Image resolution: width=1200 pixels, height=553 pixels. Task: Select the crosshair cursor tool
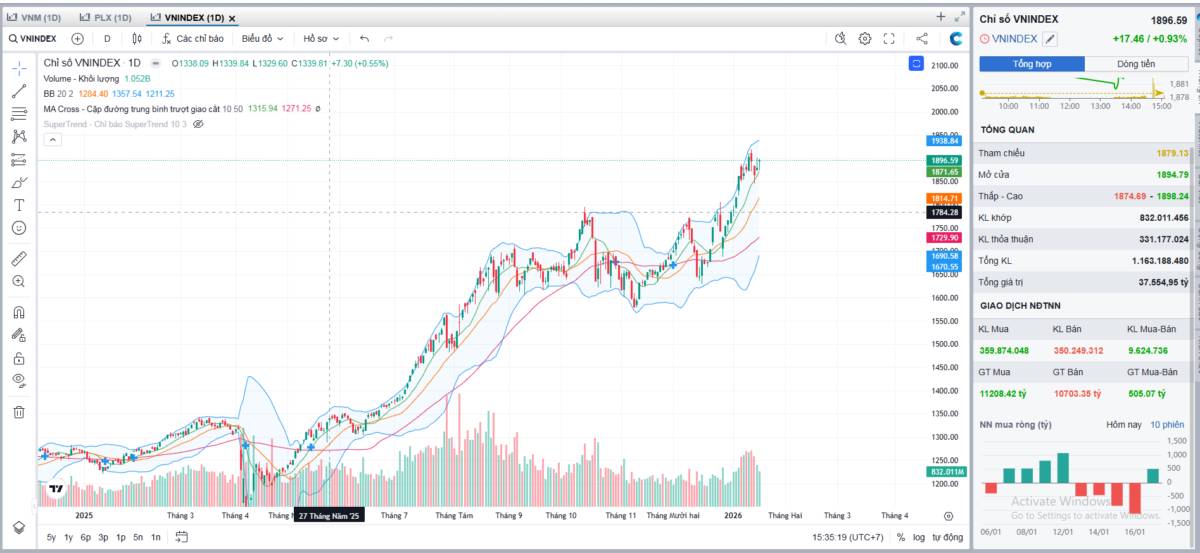pyautogui.click(x=19, y=68)
